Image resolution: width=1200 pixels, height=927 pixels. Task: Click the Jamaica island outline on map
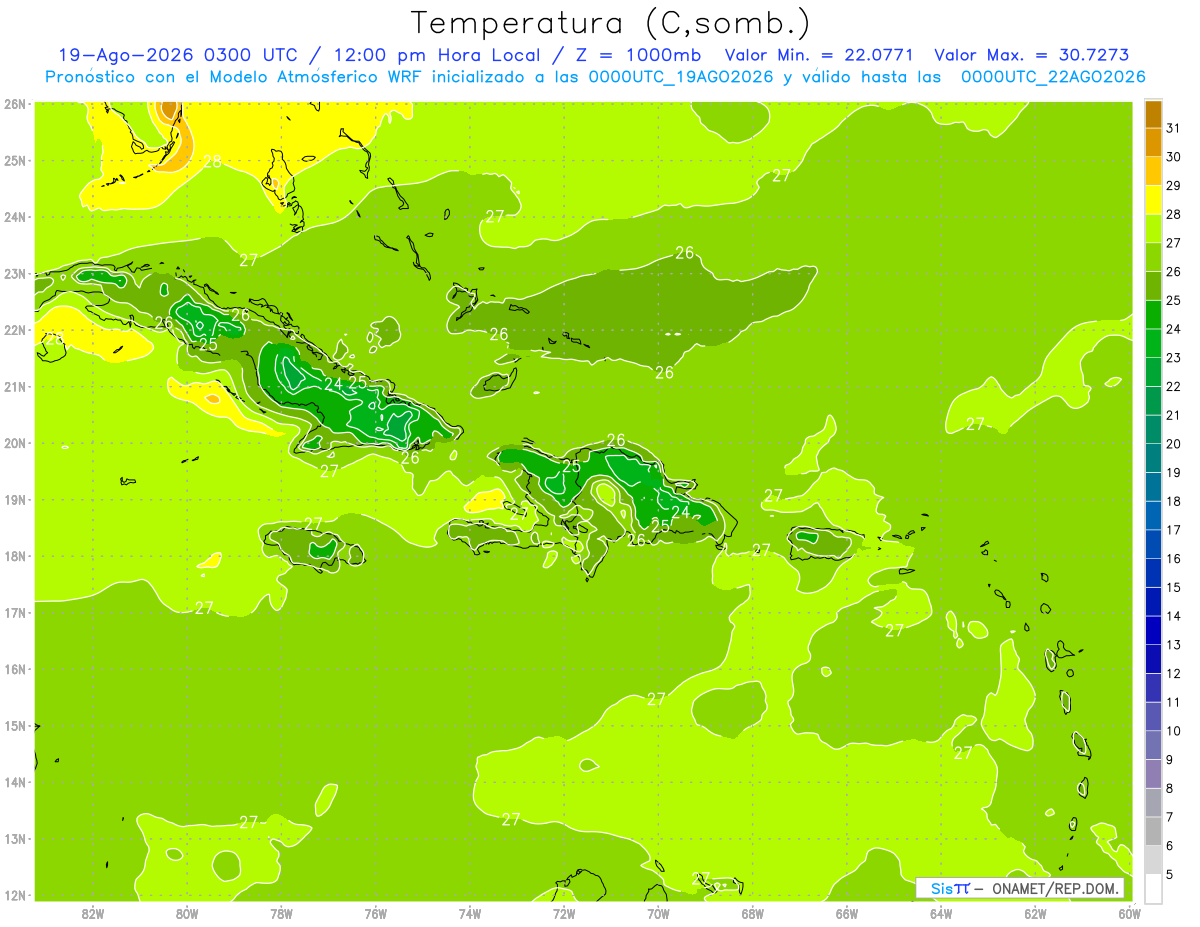(x=315, y=549)
